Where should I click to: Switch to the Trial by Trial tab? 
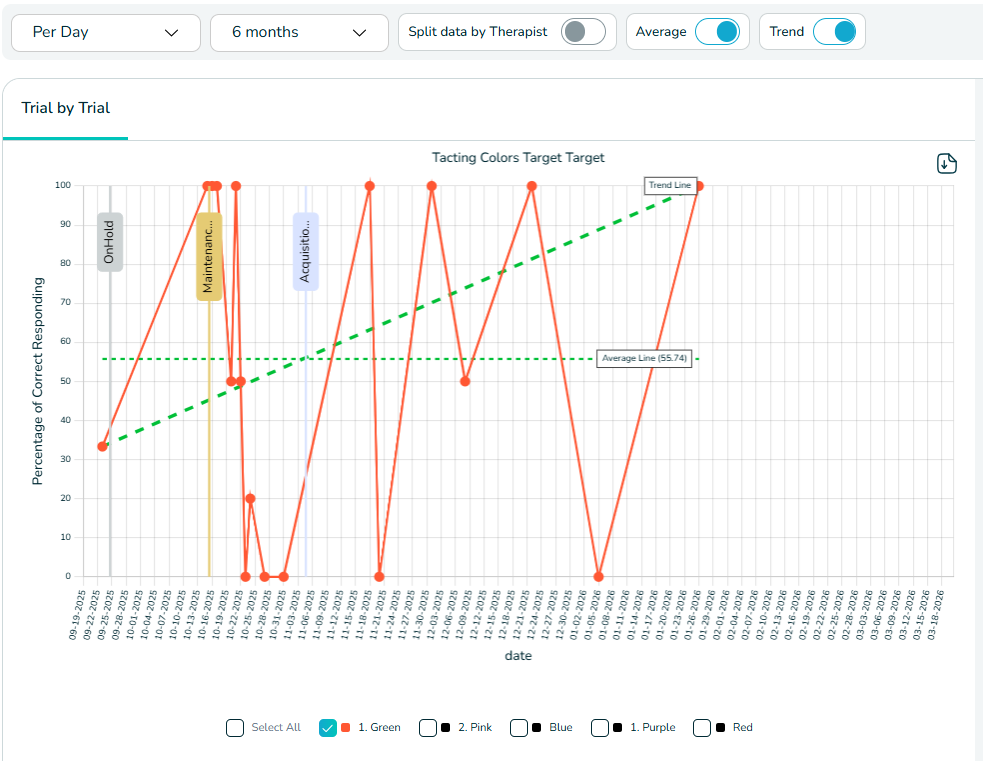tap(66, 108)
